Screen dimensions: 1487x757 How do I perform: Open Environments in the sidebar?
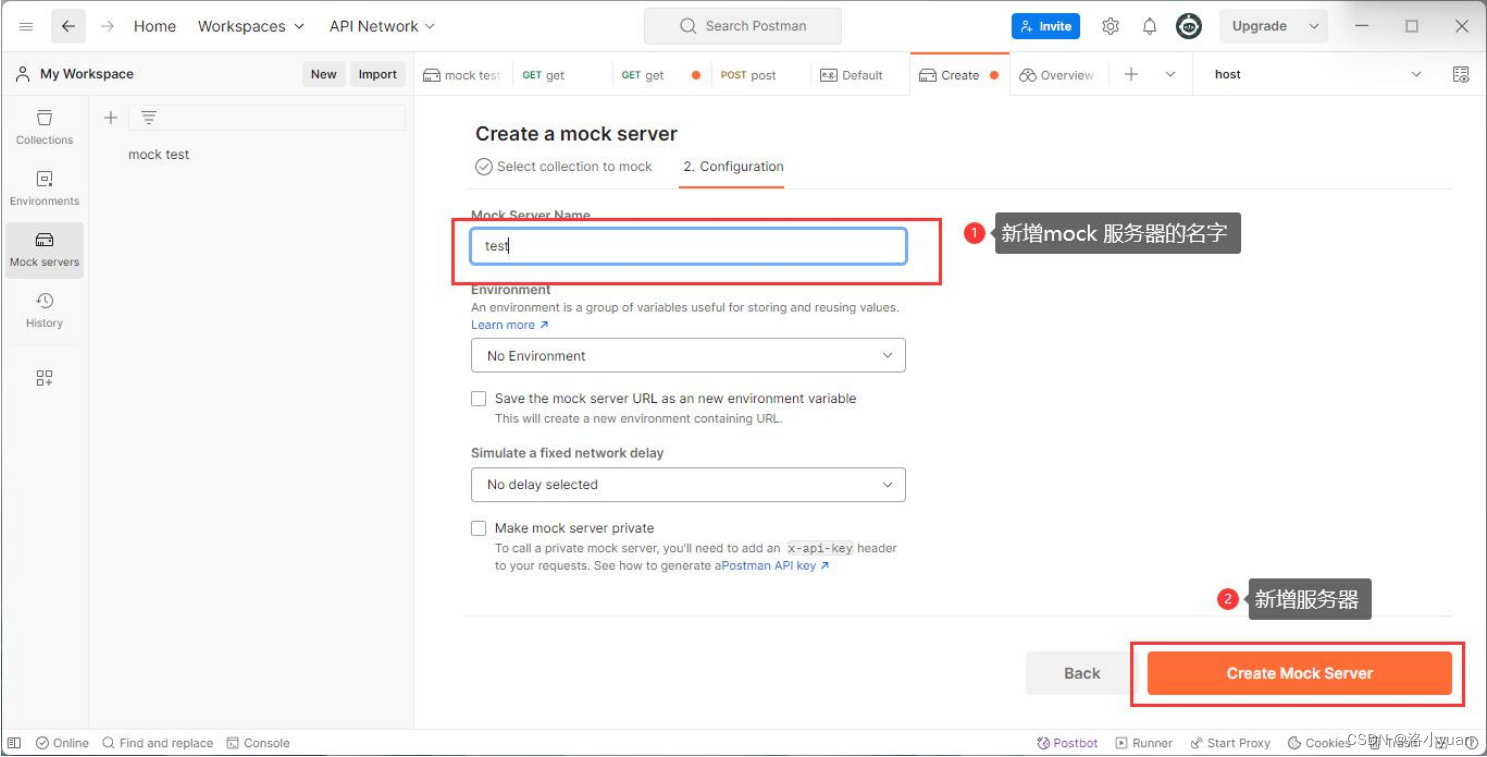click(x=44, y=188)
